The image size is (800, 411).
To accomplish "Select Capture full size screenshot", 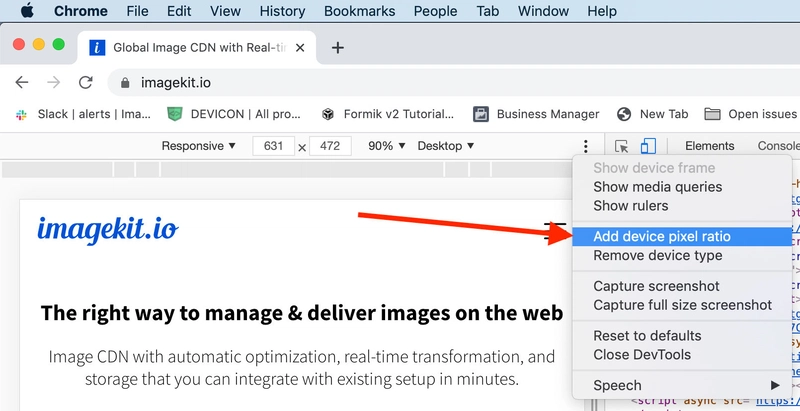I will (x=681, y=305).
